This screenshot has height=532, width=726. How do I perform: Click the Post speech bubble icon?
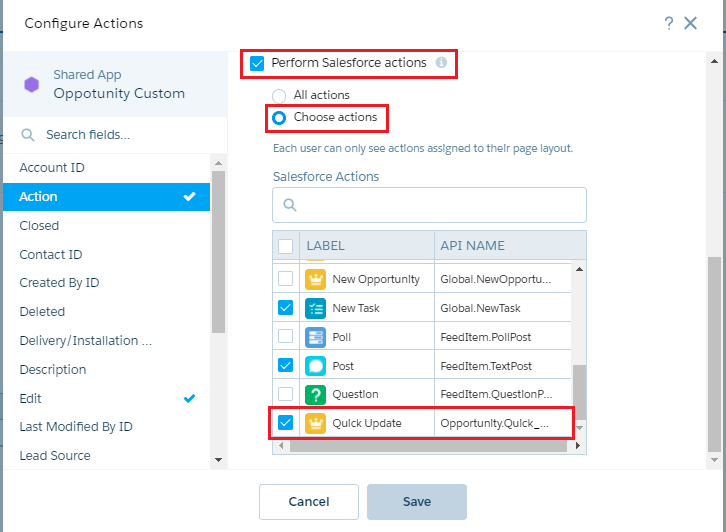pos(315,366)
